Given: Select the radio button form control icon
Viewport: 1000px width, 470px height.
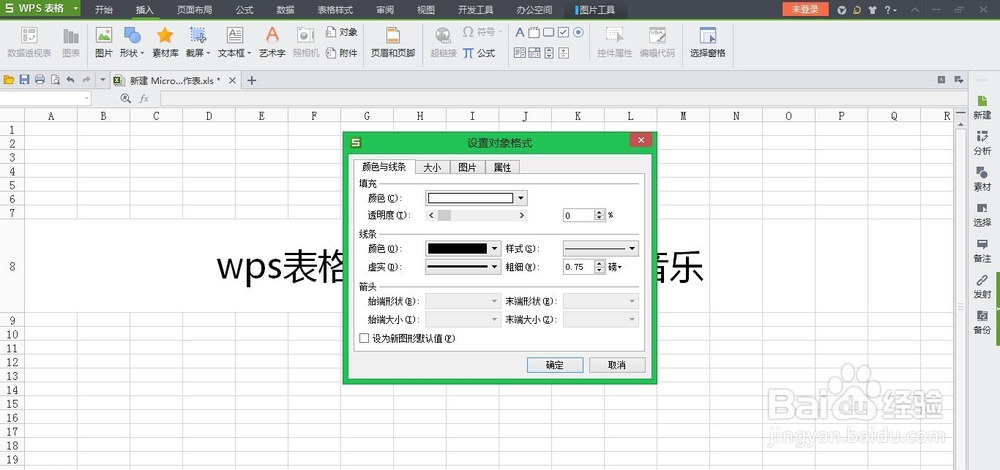Looking at the screenshot, I should 578,33.
